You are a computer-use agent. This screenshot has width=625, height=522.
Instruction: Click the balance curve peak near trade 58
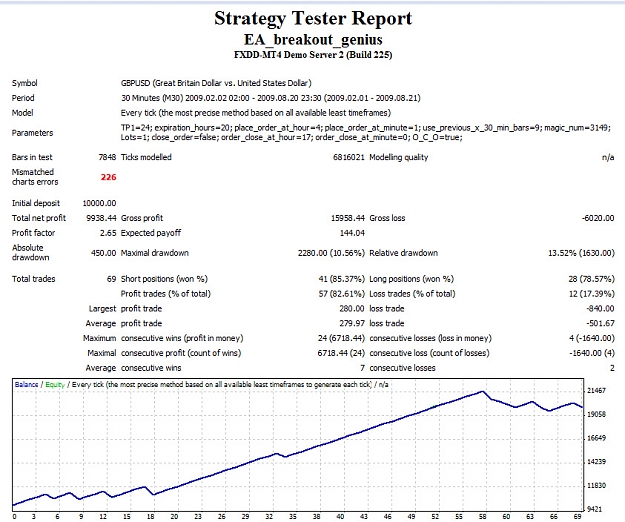(x=482, y=392)
